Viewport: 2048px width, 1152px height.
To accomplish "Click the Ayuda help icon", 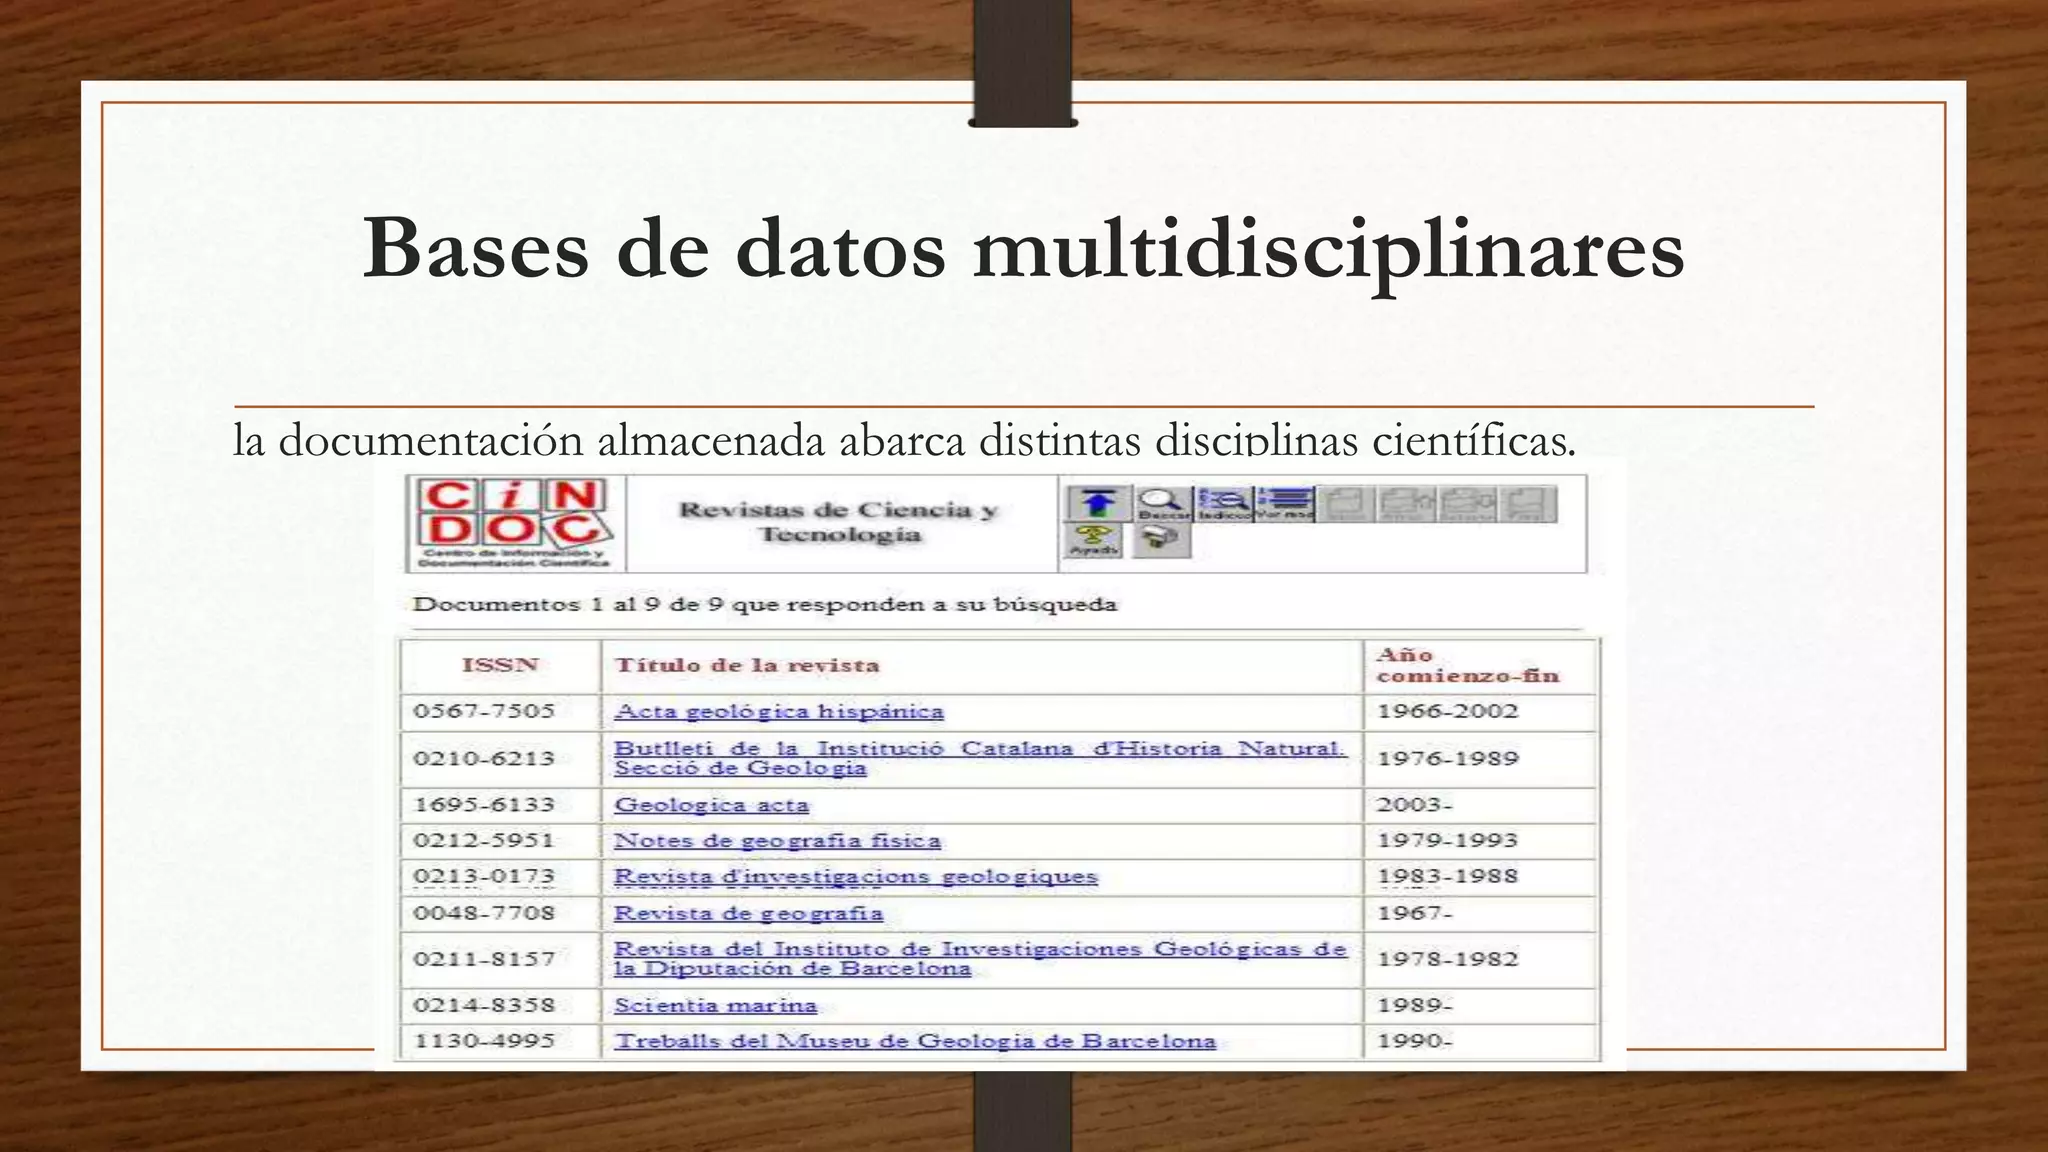I will coord(1095,541).
